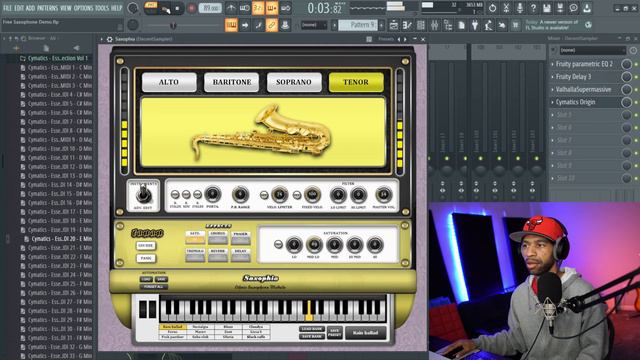
Task: Expand Cymatics Origin slot arrow
Action: (552, 102)
